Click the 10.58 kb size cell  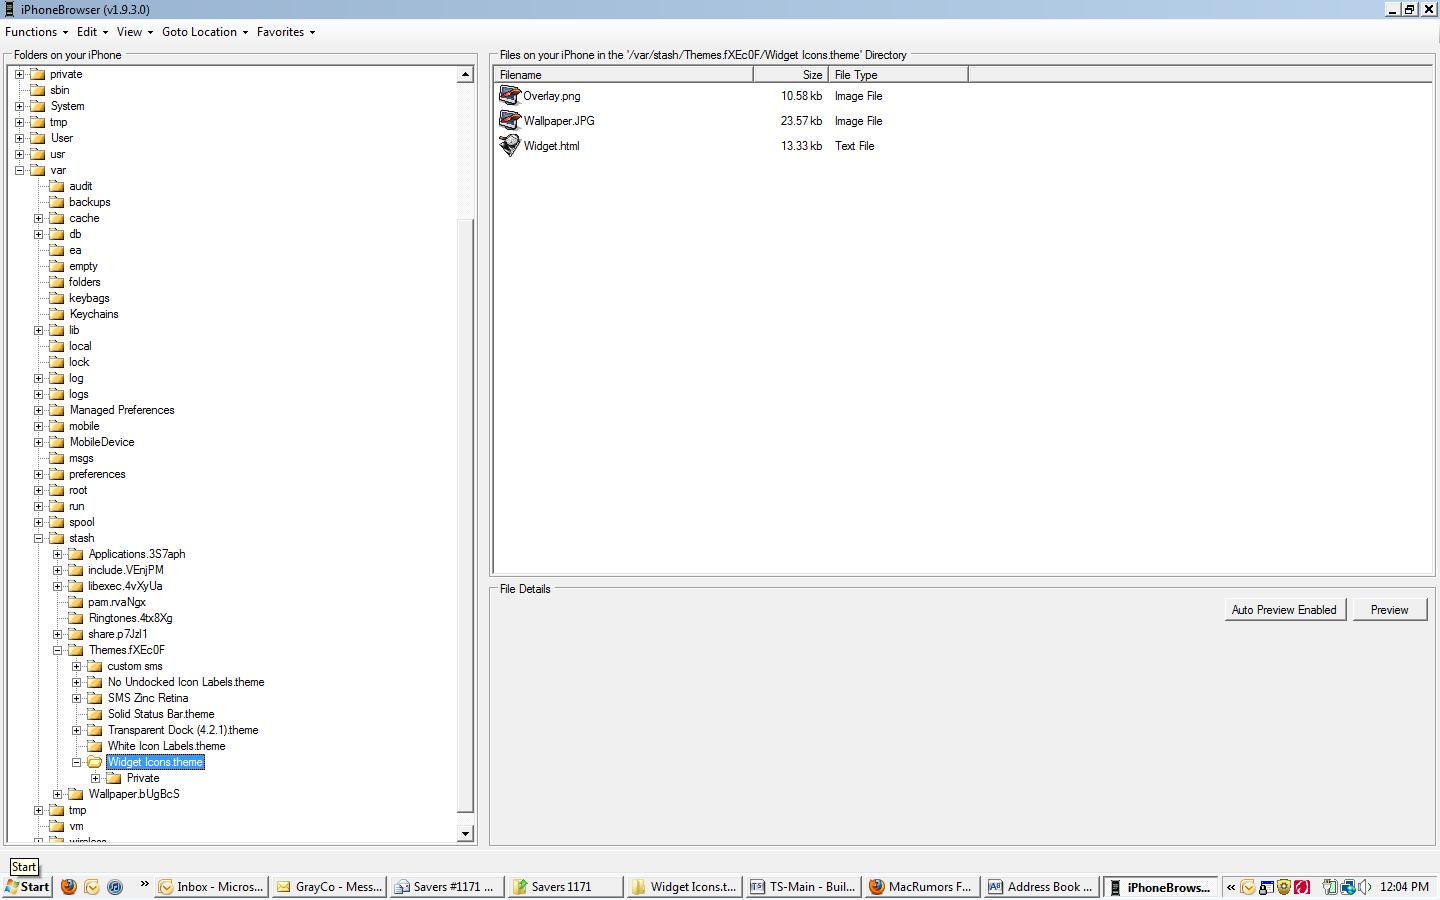tap(801, 96)
